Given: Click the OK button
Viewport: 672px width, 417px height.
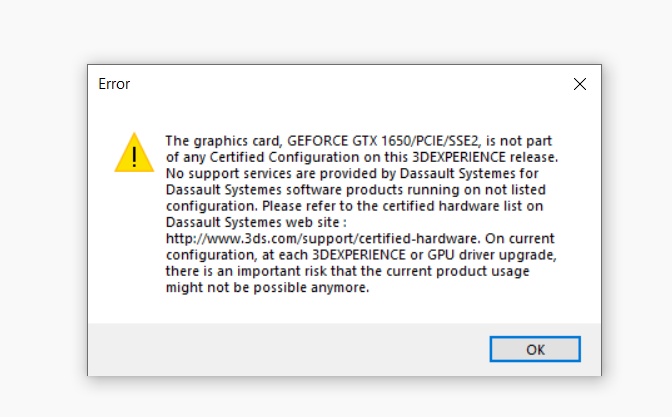Looking at the screenshot, I should 535,349.
